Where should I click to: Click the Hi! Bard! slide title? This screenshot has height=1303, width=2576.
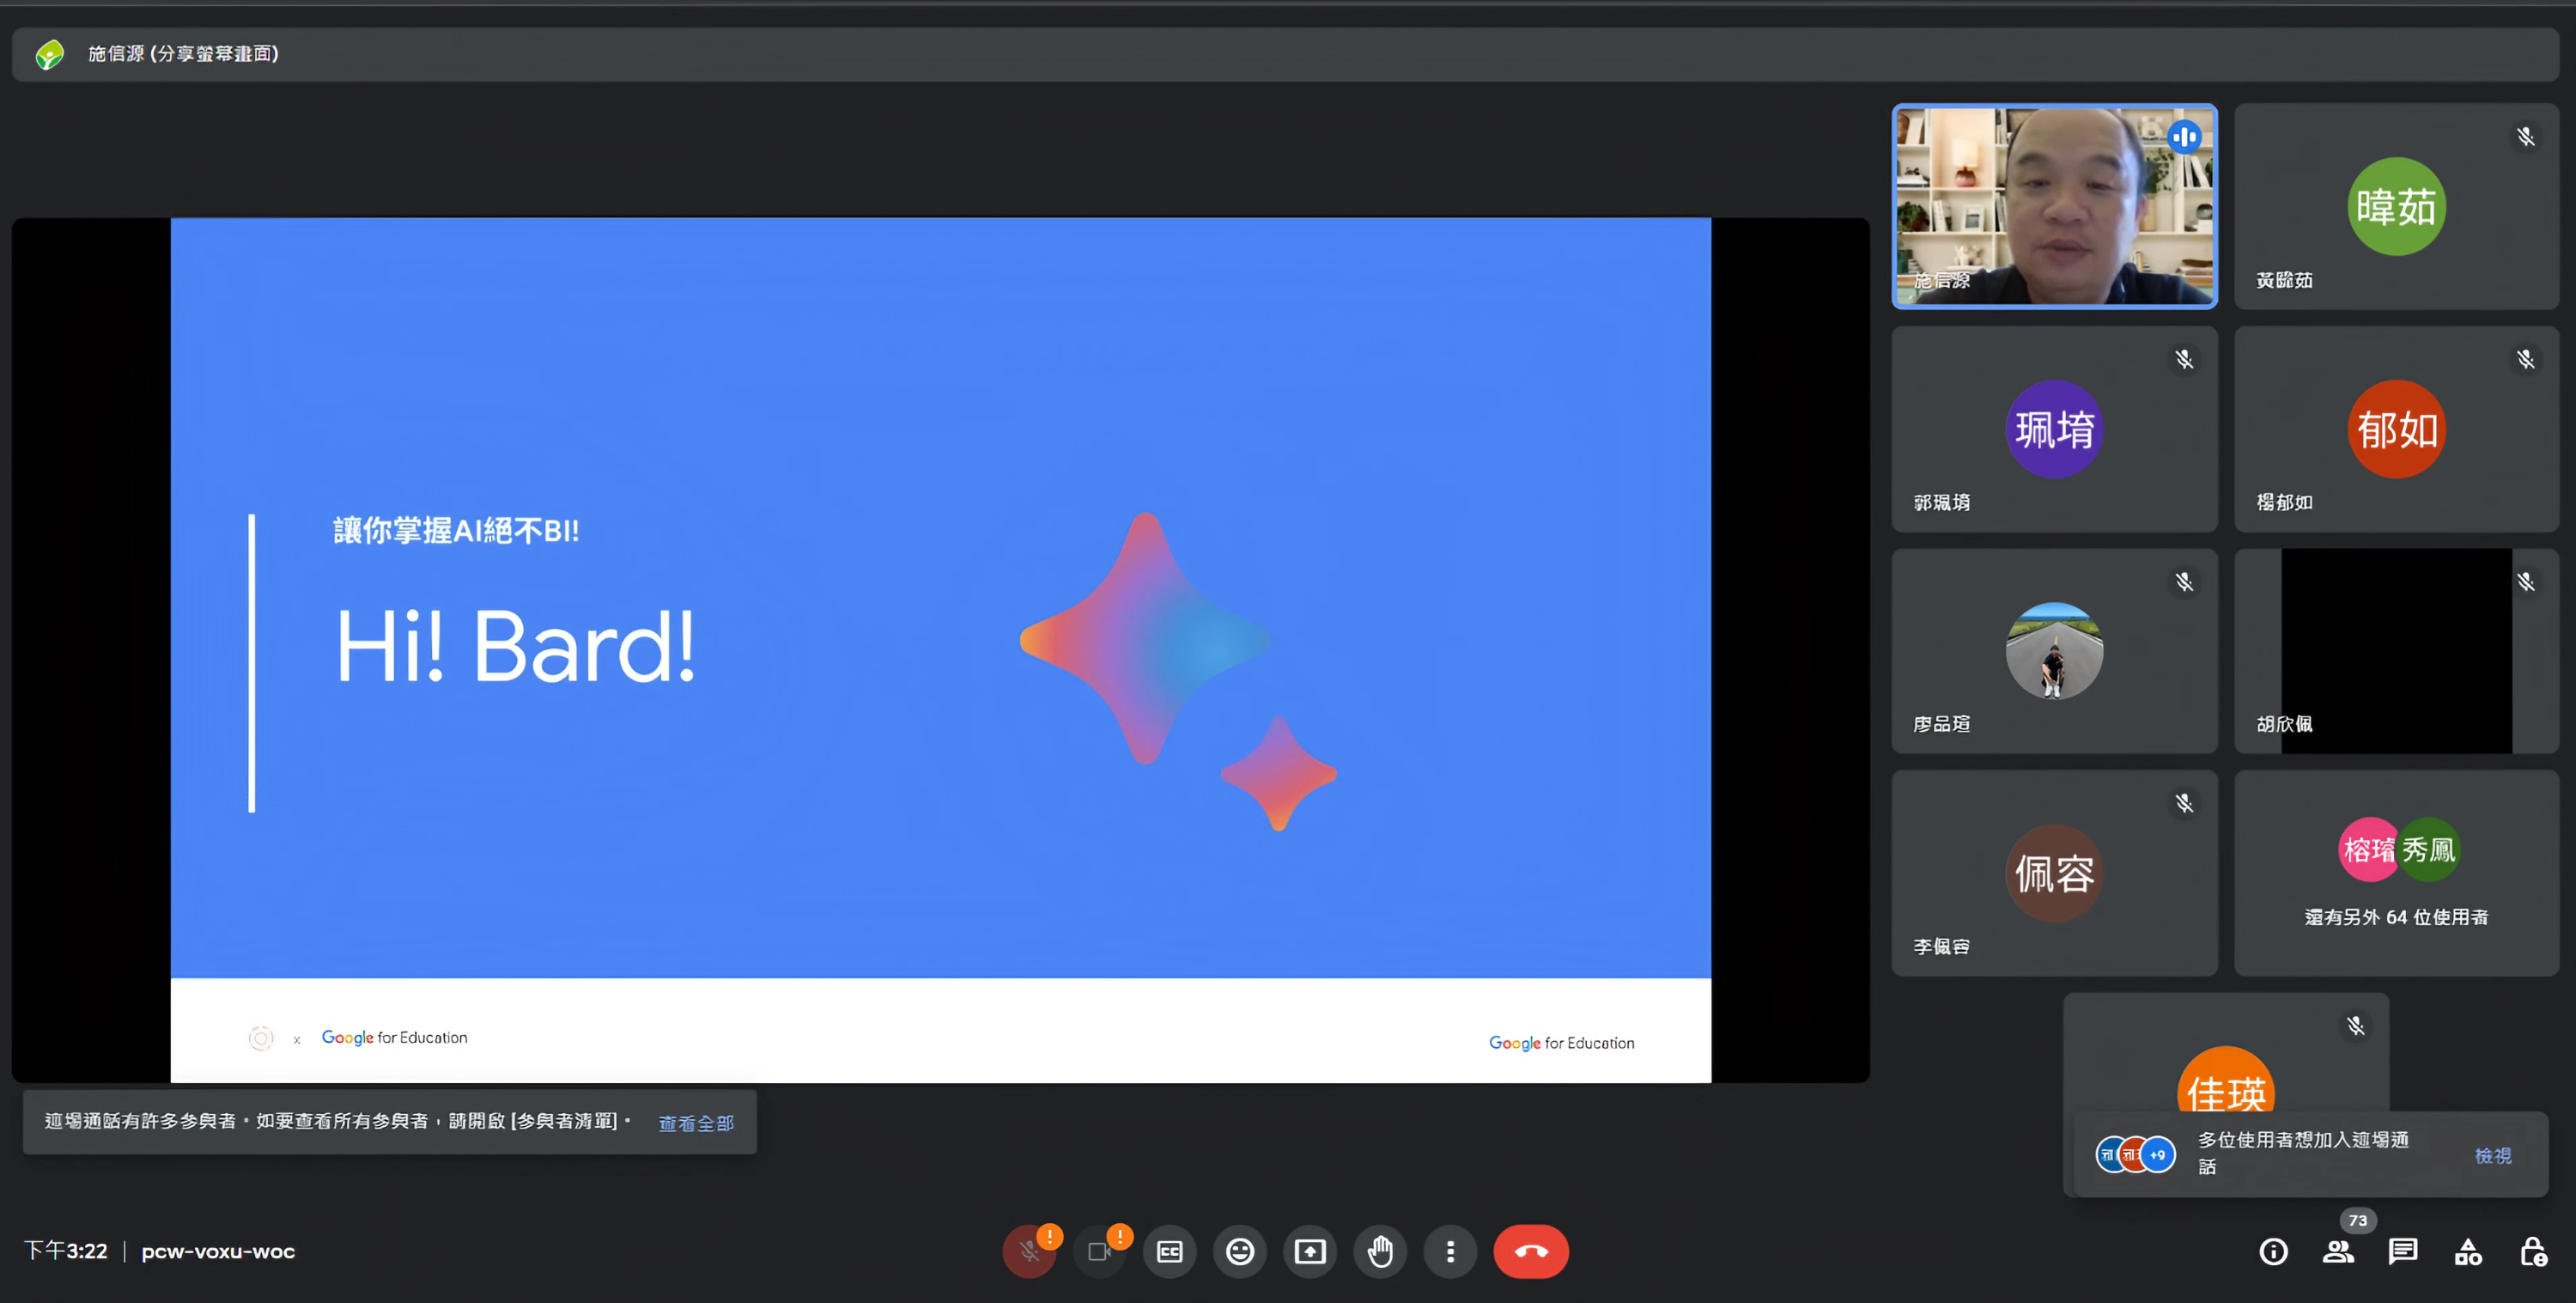tap(515, 647)
